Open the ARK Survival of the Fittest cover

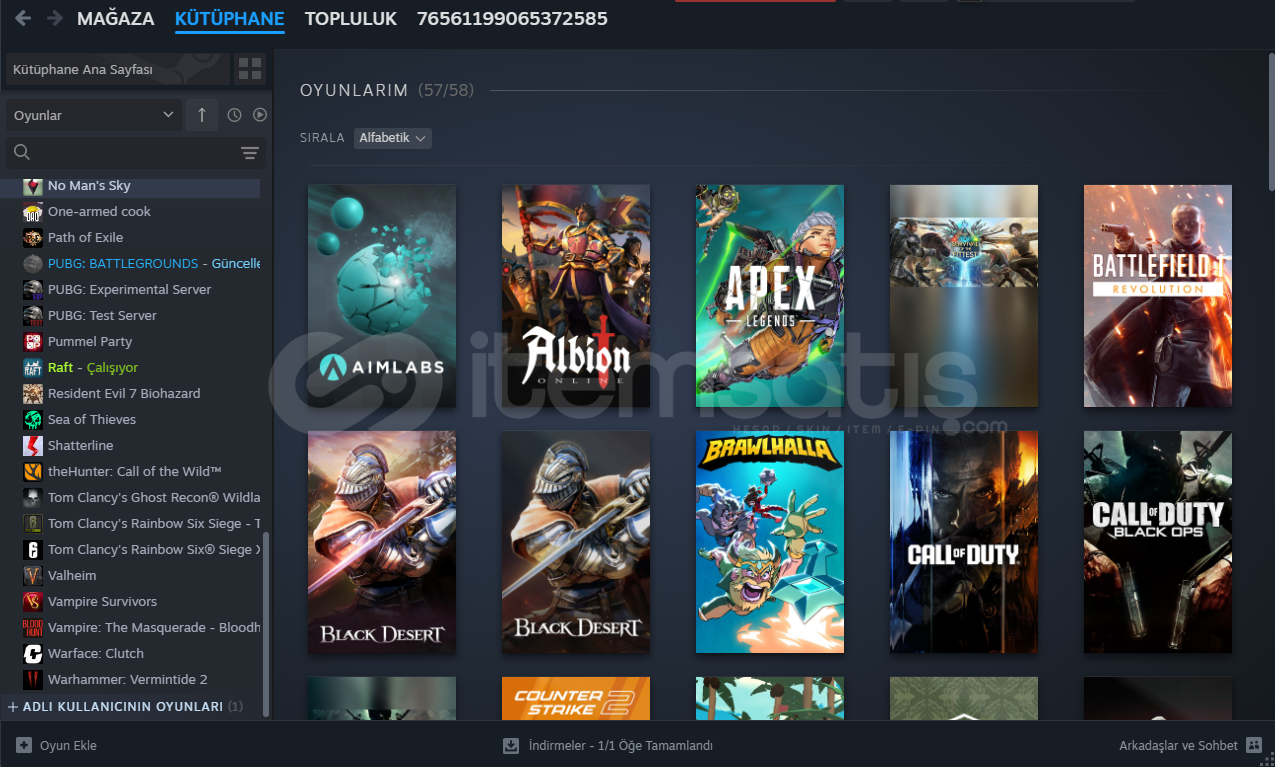coord(964,296)
